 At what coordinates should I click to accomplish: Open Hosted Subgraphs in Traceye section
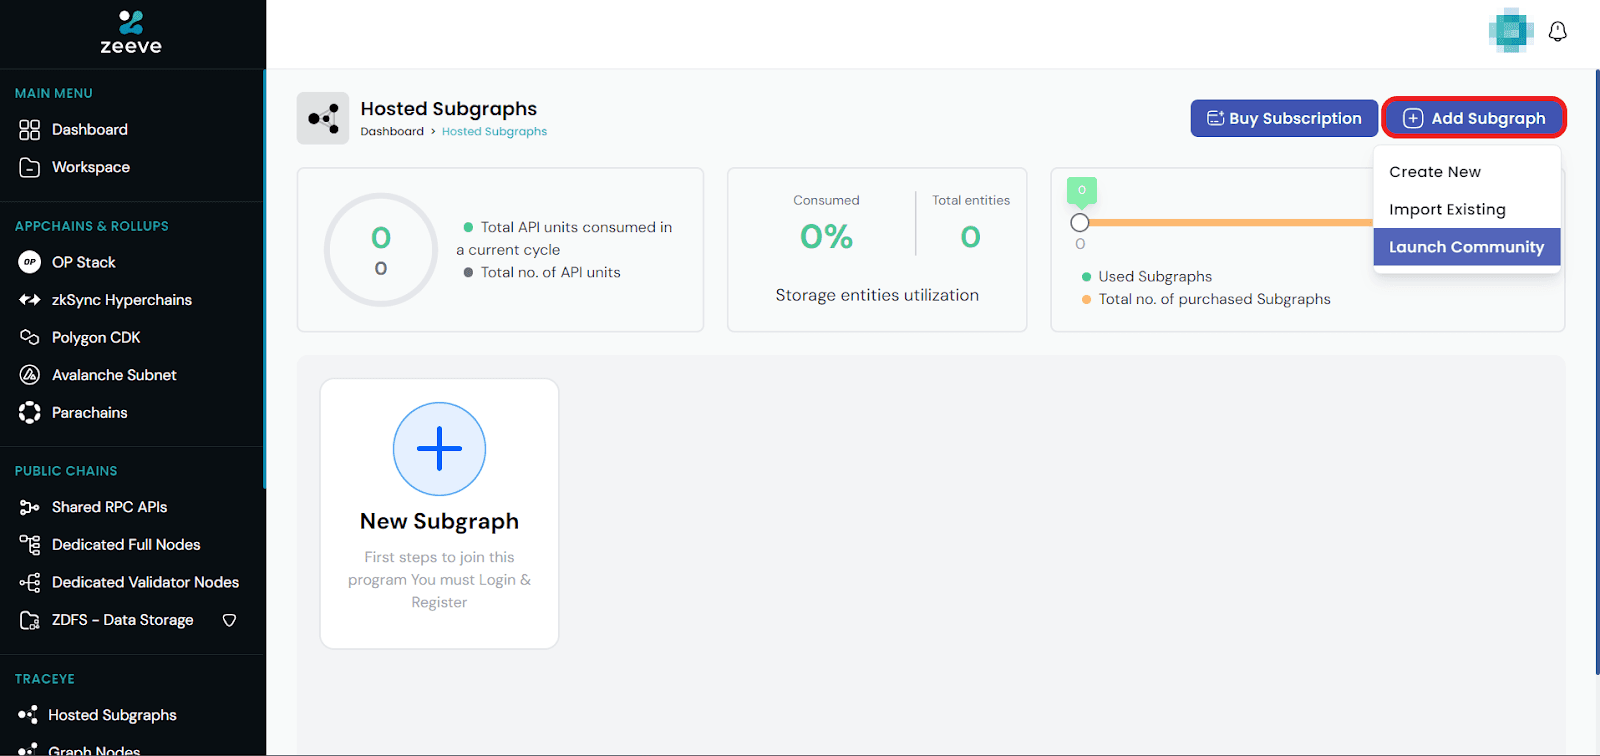(112, 715)
